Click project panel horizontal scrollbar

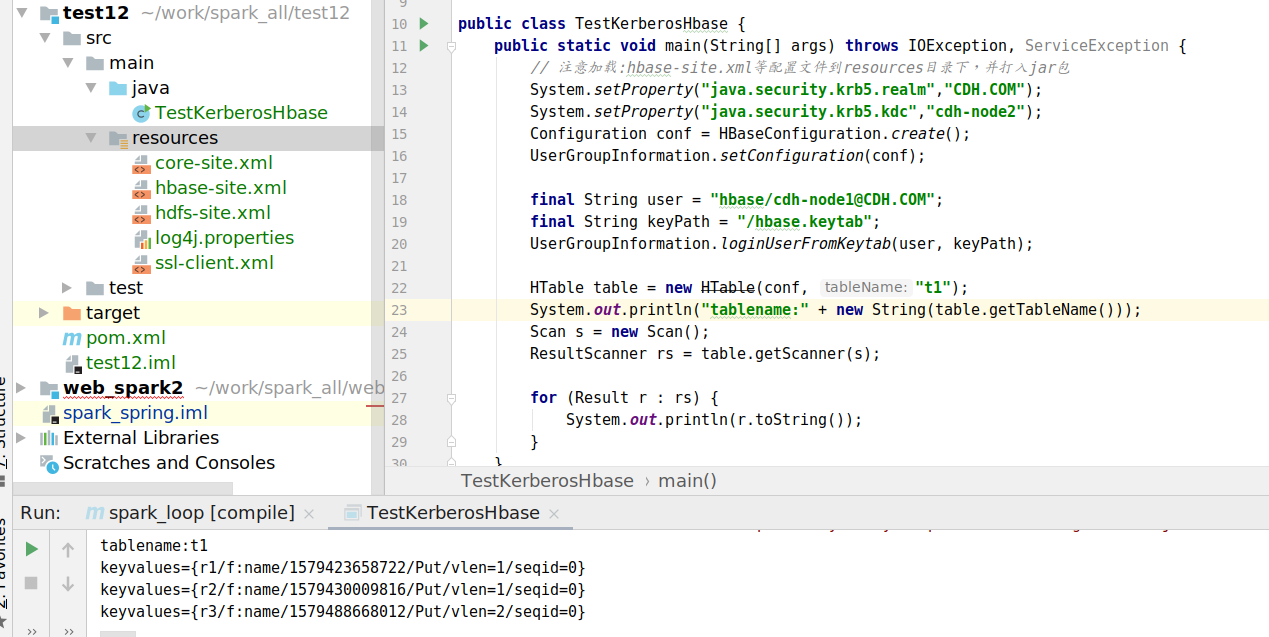122,489
